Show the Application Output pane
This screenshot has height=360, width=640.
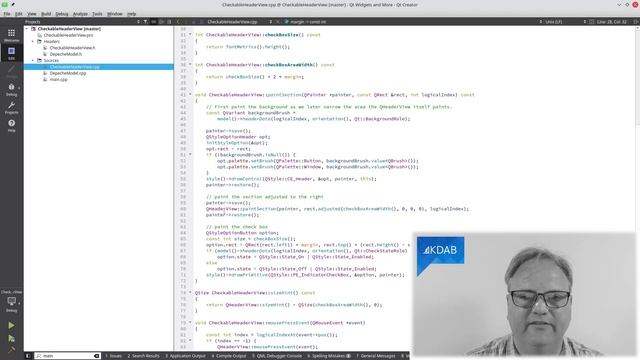tap(185, 356)
